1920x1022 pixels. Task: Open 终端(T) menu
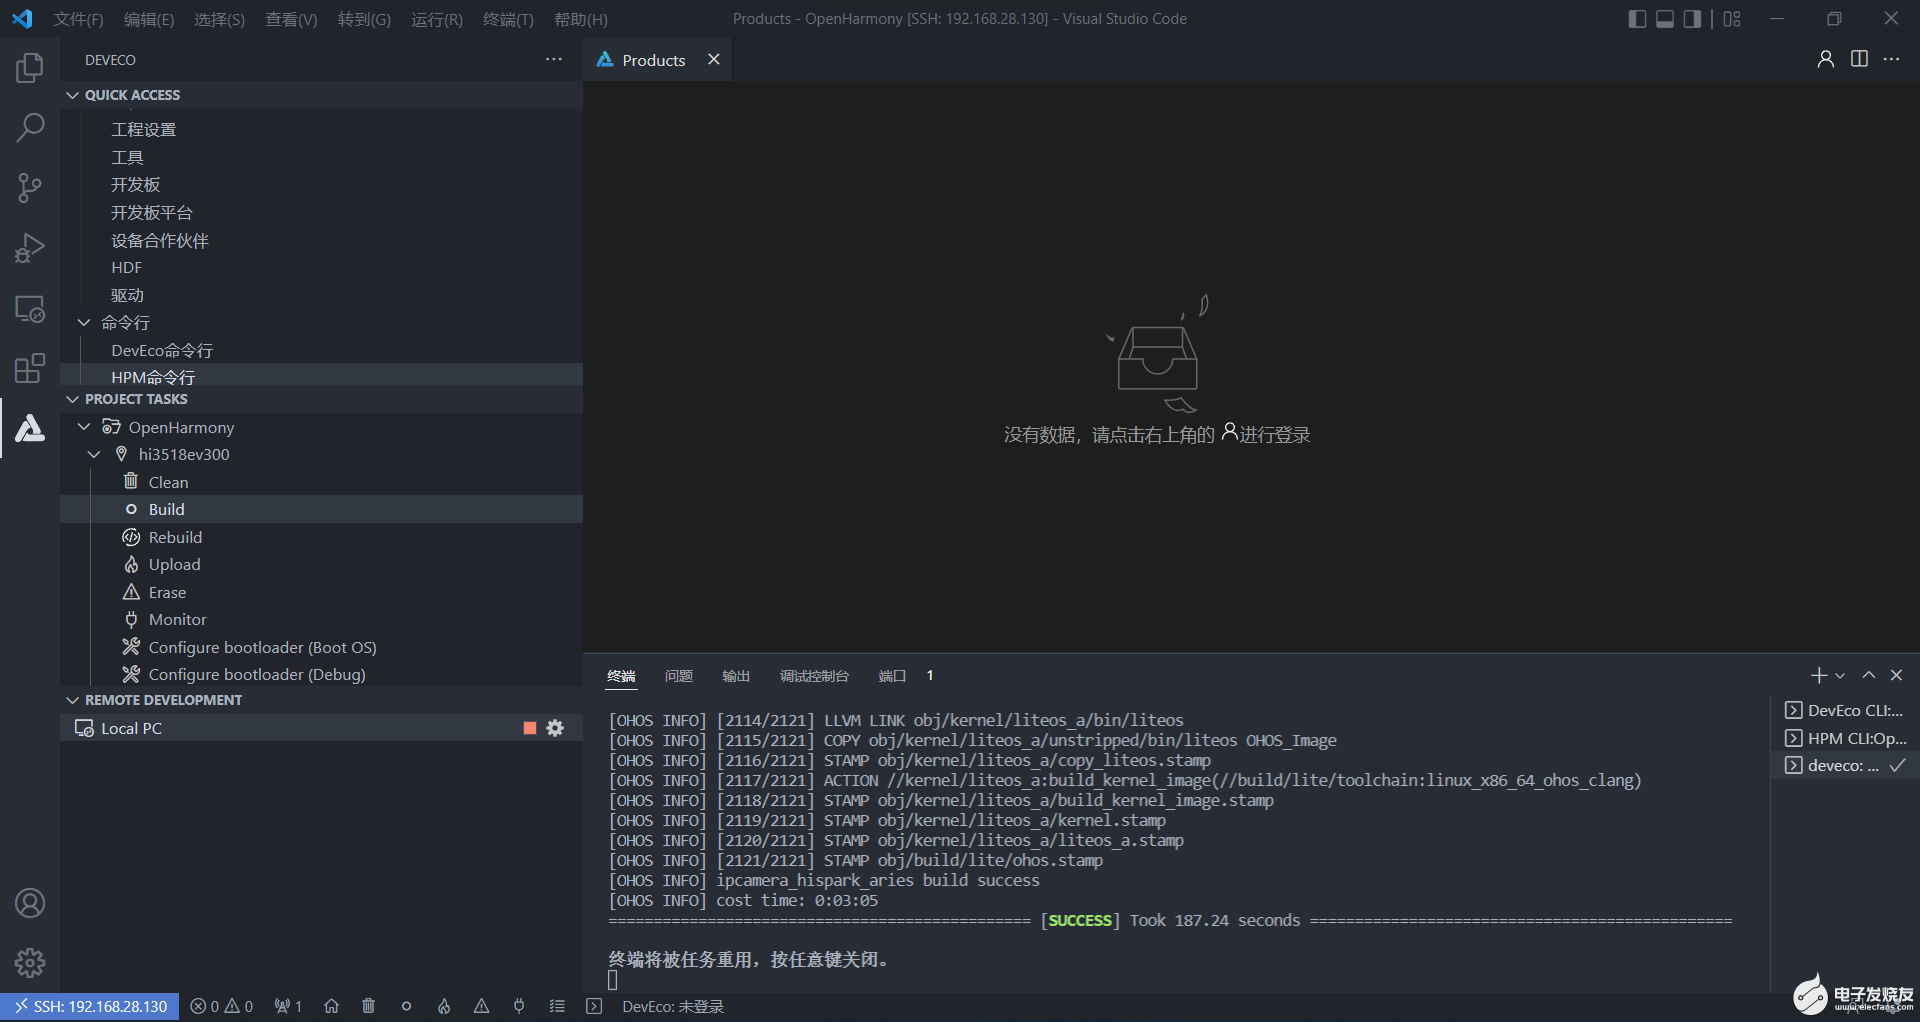click(508, 19)
